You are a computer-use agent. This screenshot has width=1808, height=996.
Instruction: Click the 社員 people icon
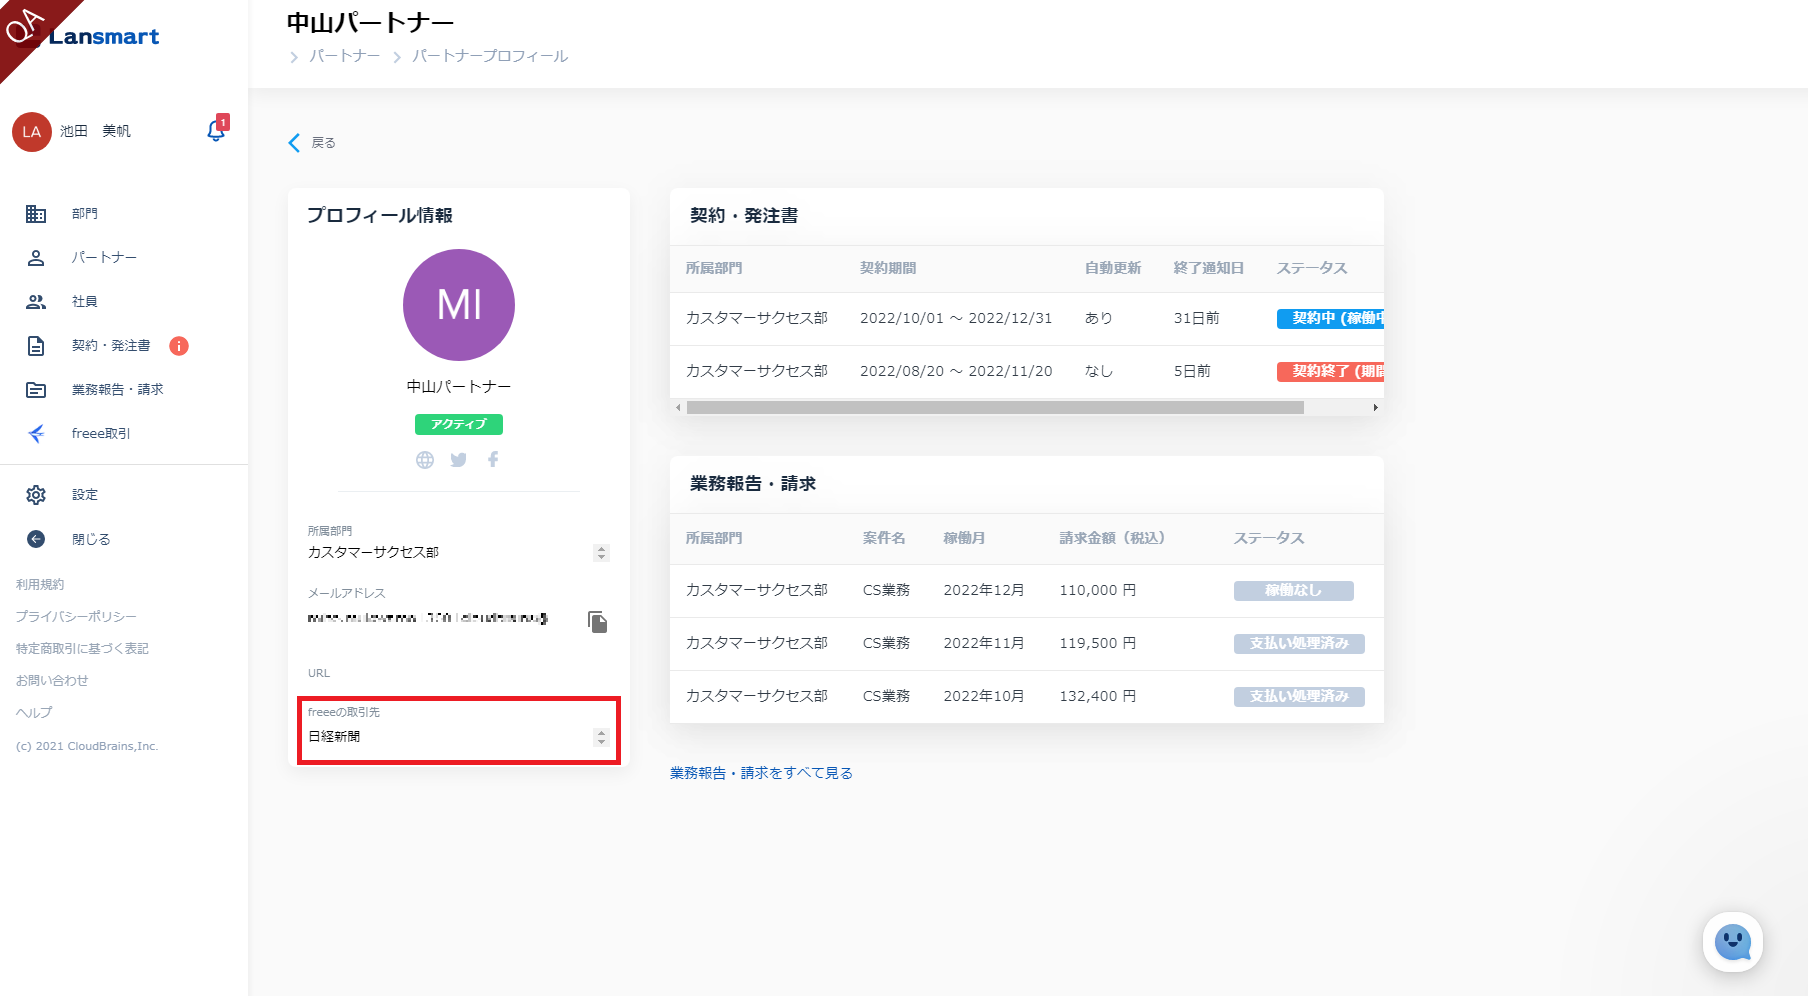click(36, 302)
